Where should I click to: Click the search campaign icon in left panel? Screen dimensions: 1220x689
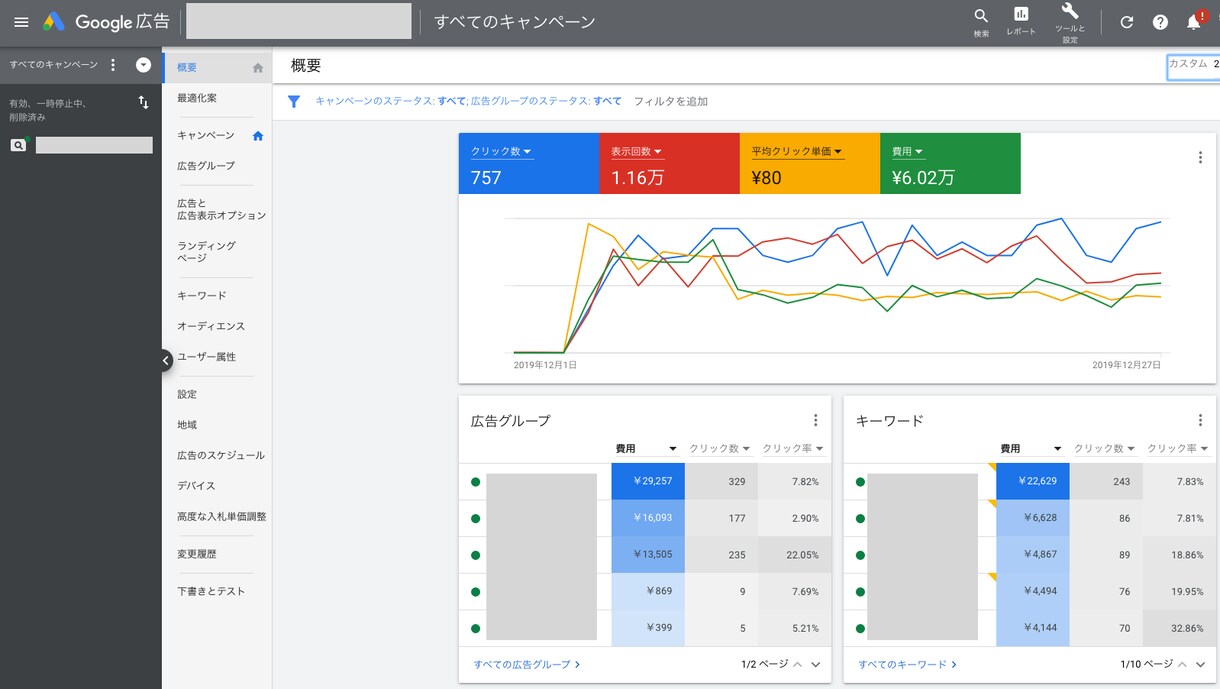click(x=18, y=145)
